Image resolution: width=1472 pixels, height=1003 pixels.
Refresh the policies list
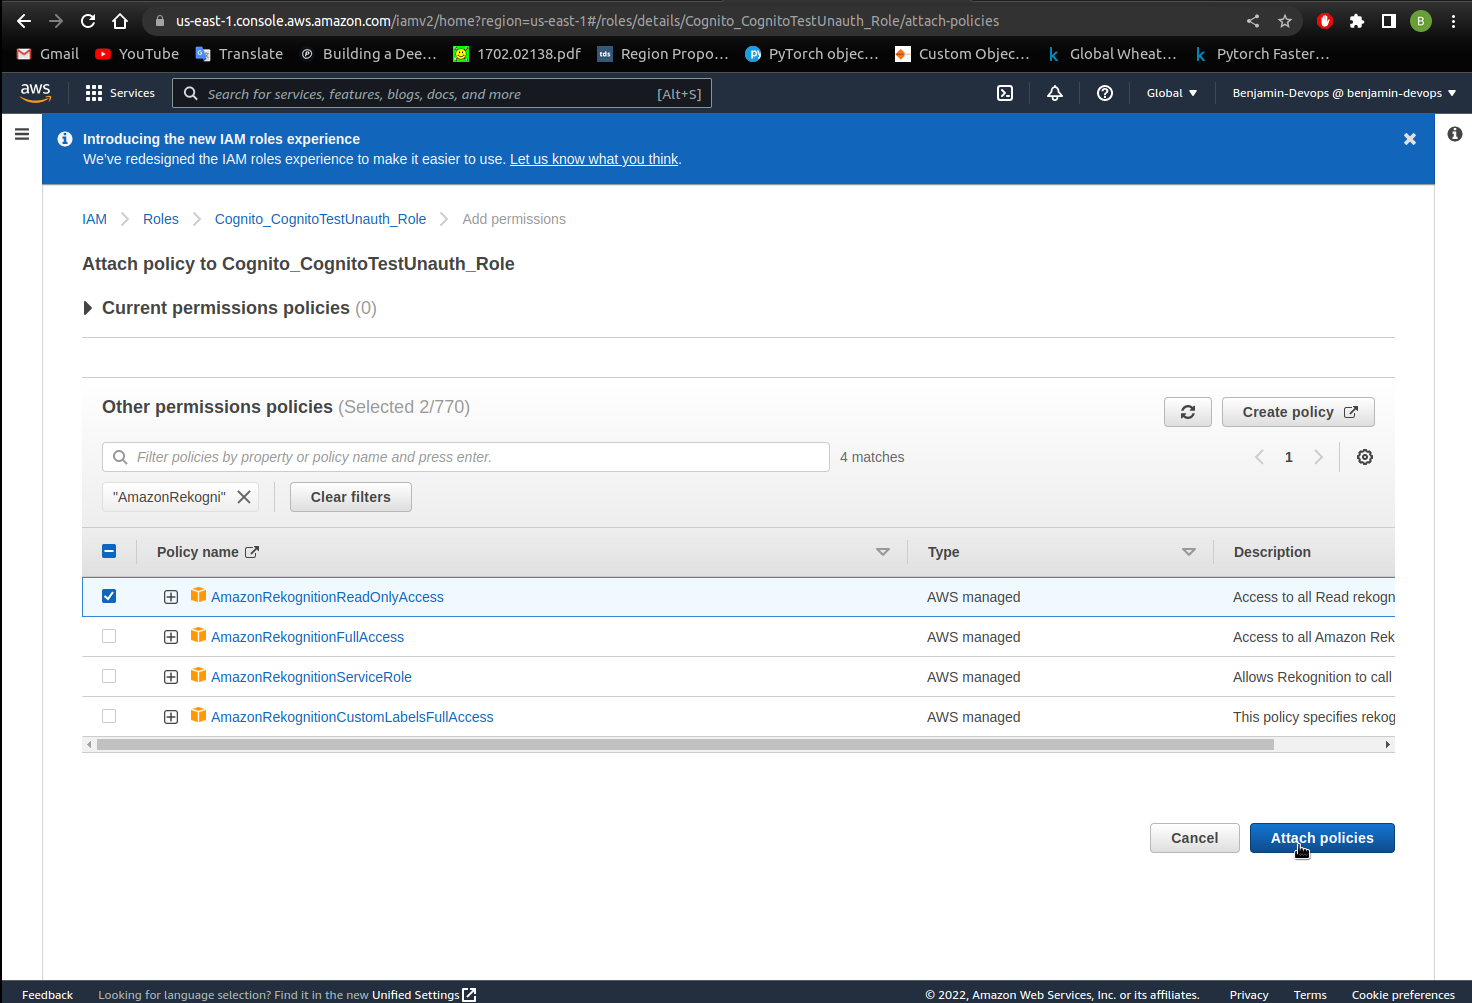[x=1188, y=412]
